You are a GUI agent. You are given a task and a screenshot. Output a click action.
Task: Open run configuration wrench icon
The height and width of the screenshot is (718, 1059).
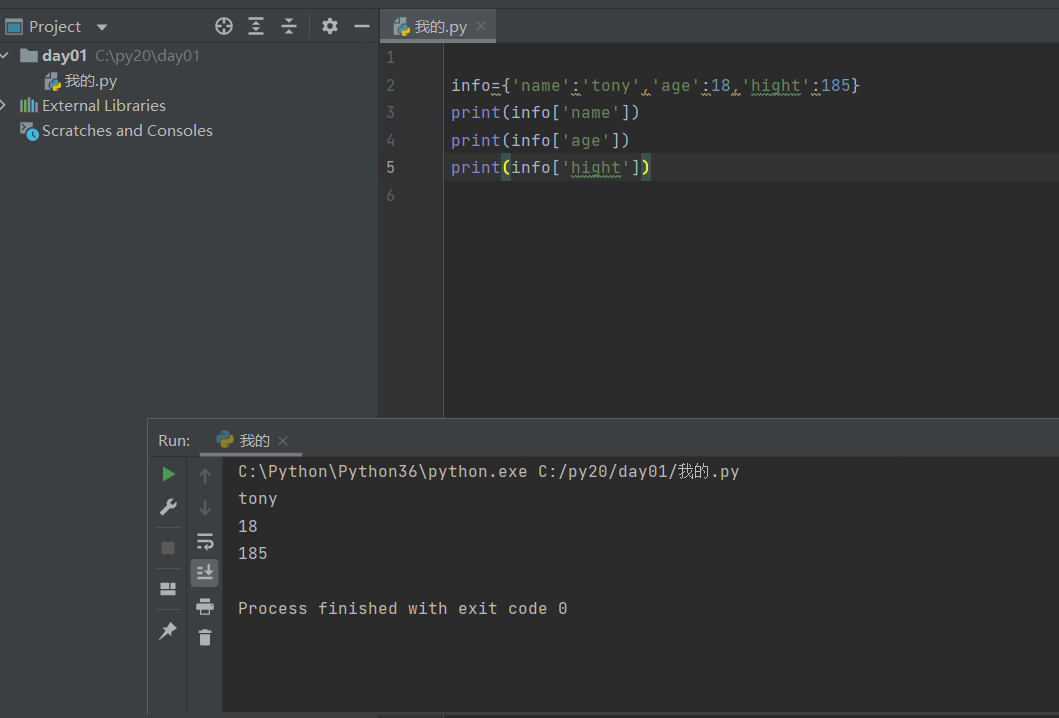(168, 507)
